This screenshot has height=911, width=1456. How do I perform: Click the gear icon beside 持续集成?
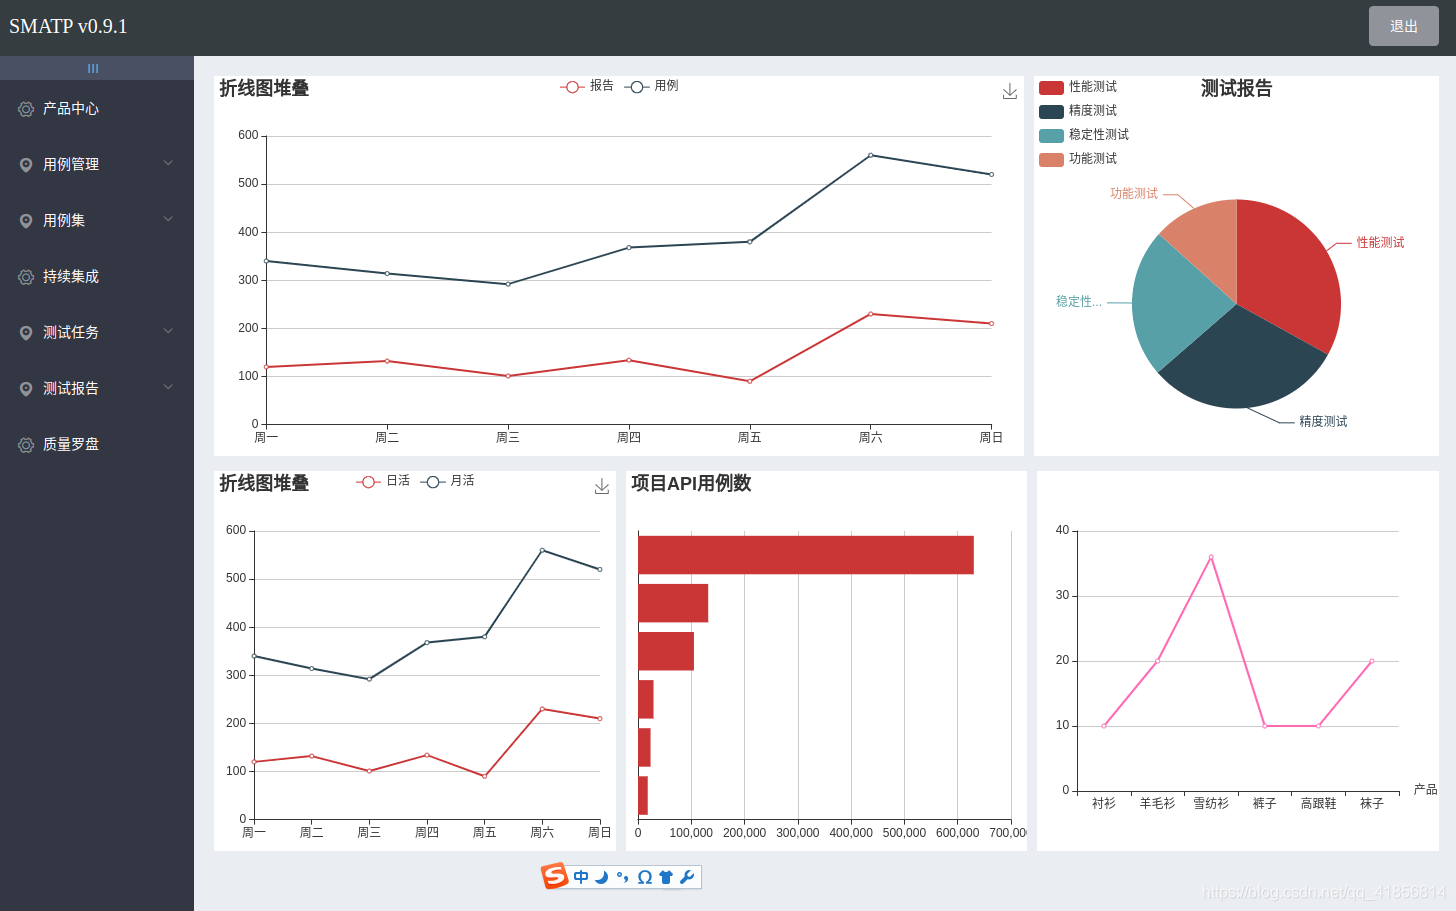click(x=26, y=277)
